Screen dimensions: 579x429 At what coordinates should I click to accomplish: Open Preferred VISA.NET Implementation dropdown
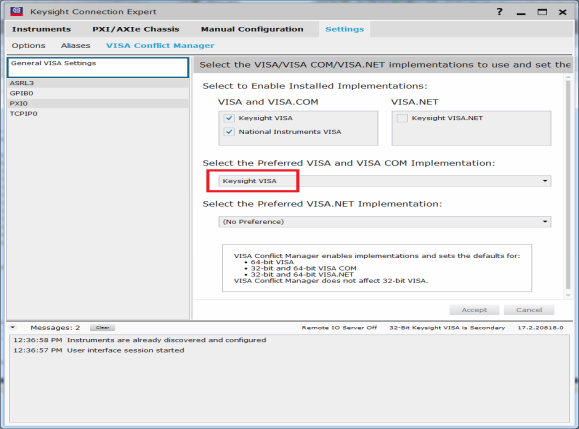point(384,222)
